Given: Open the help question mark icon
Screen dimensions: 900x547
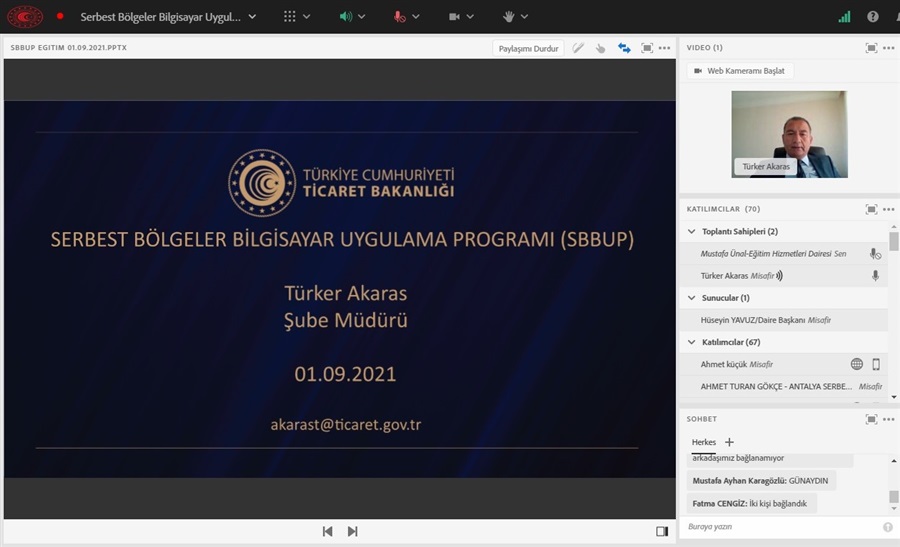Looking at the screenshot, I should [x=873, y=17].
